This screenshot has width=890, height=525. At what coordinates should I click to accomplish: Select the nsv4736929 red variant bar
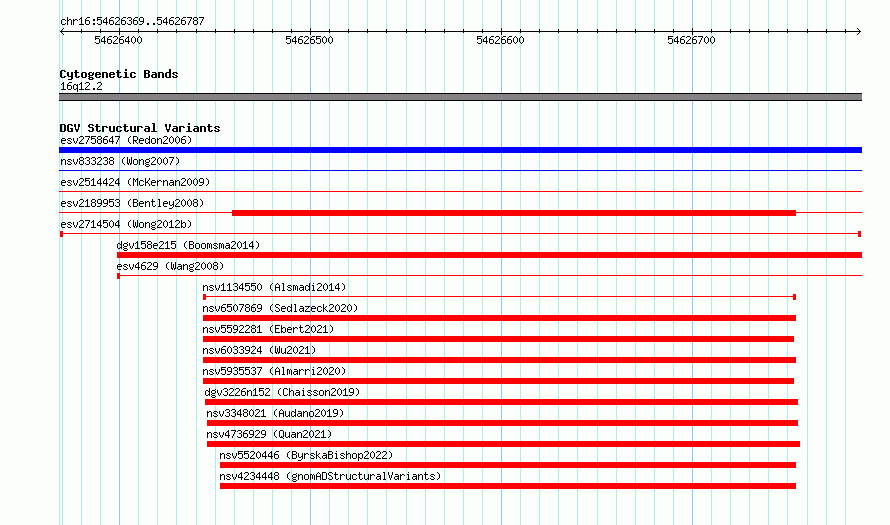point(503,444)
